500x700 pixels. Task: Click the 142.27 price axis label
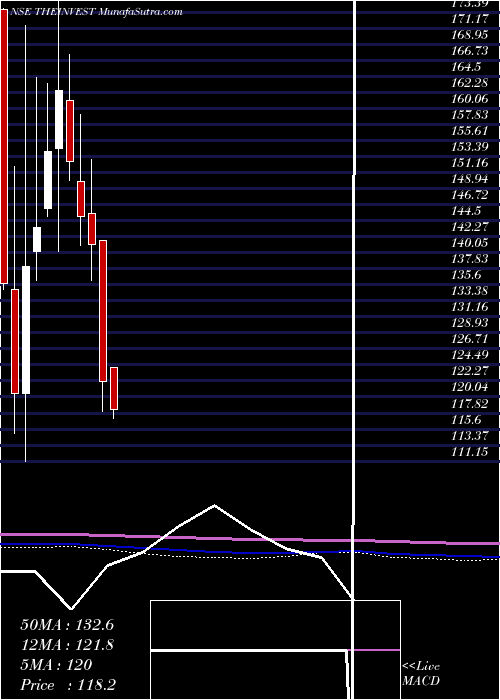(469, 227)
